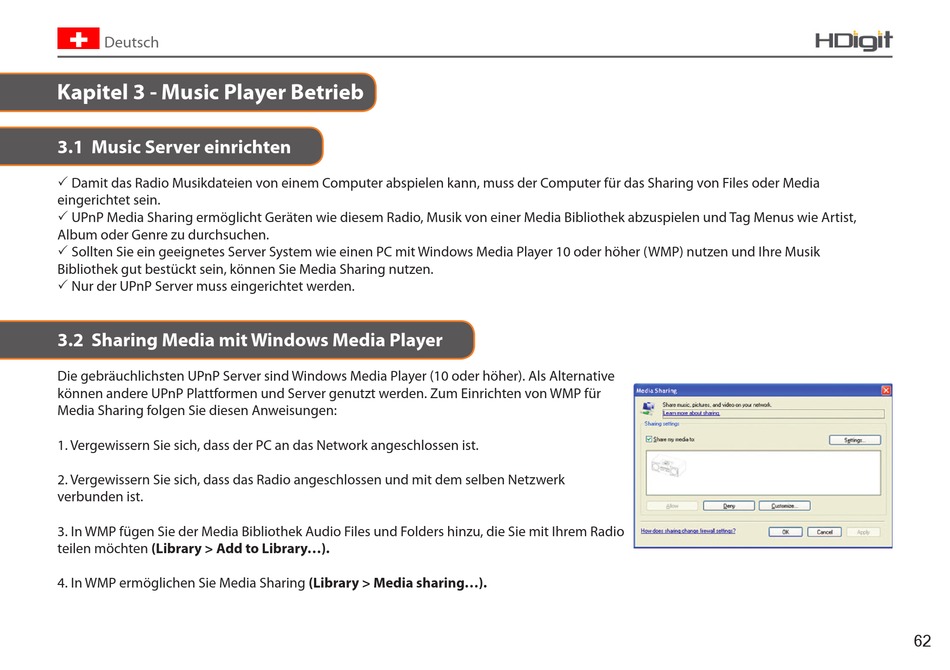Image resolution: width=950 pixels, height=670 pixels.
Task: Confirm the dialog with OK
Action: (785, 532)
